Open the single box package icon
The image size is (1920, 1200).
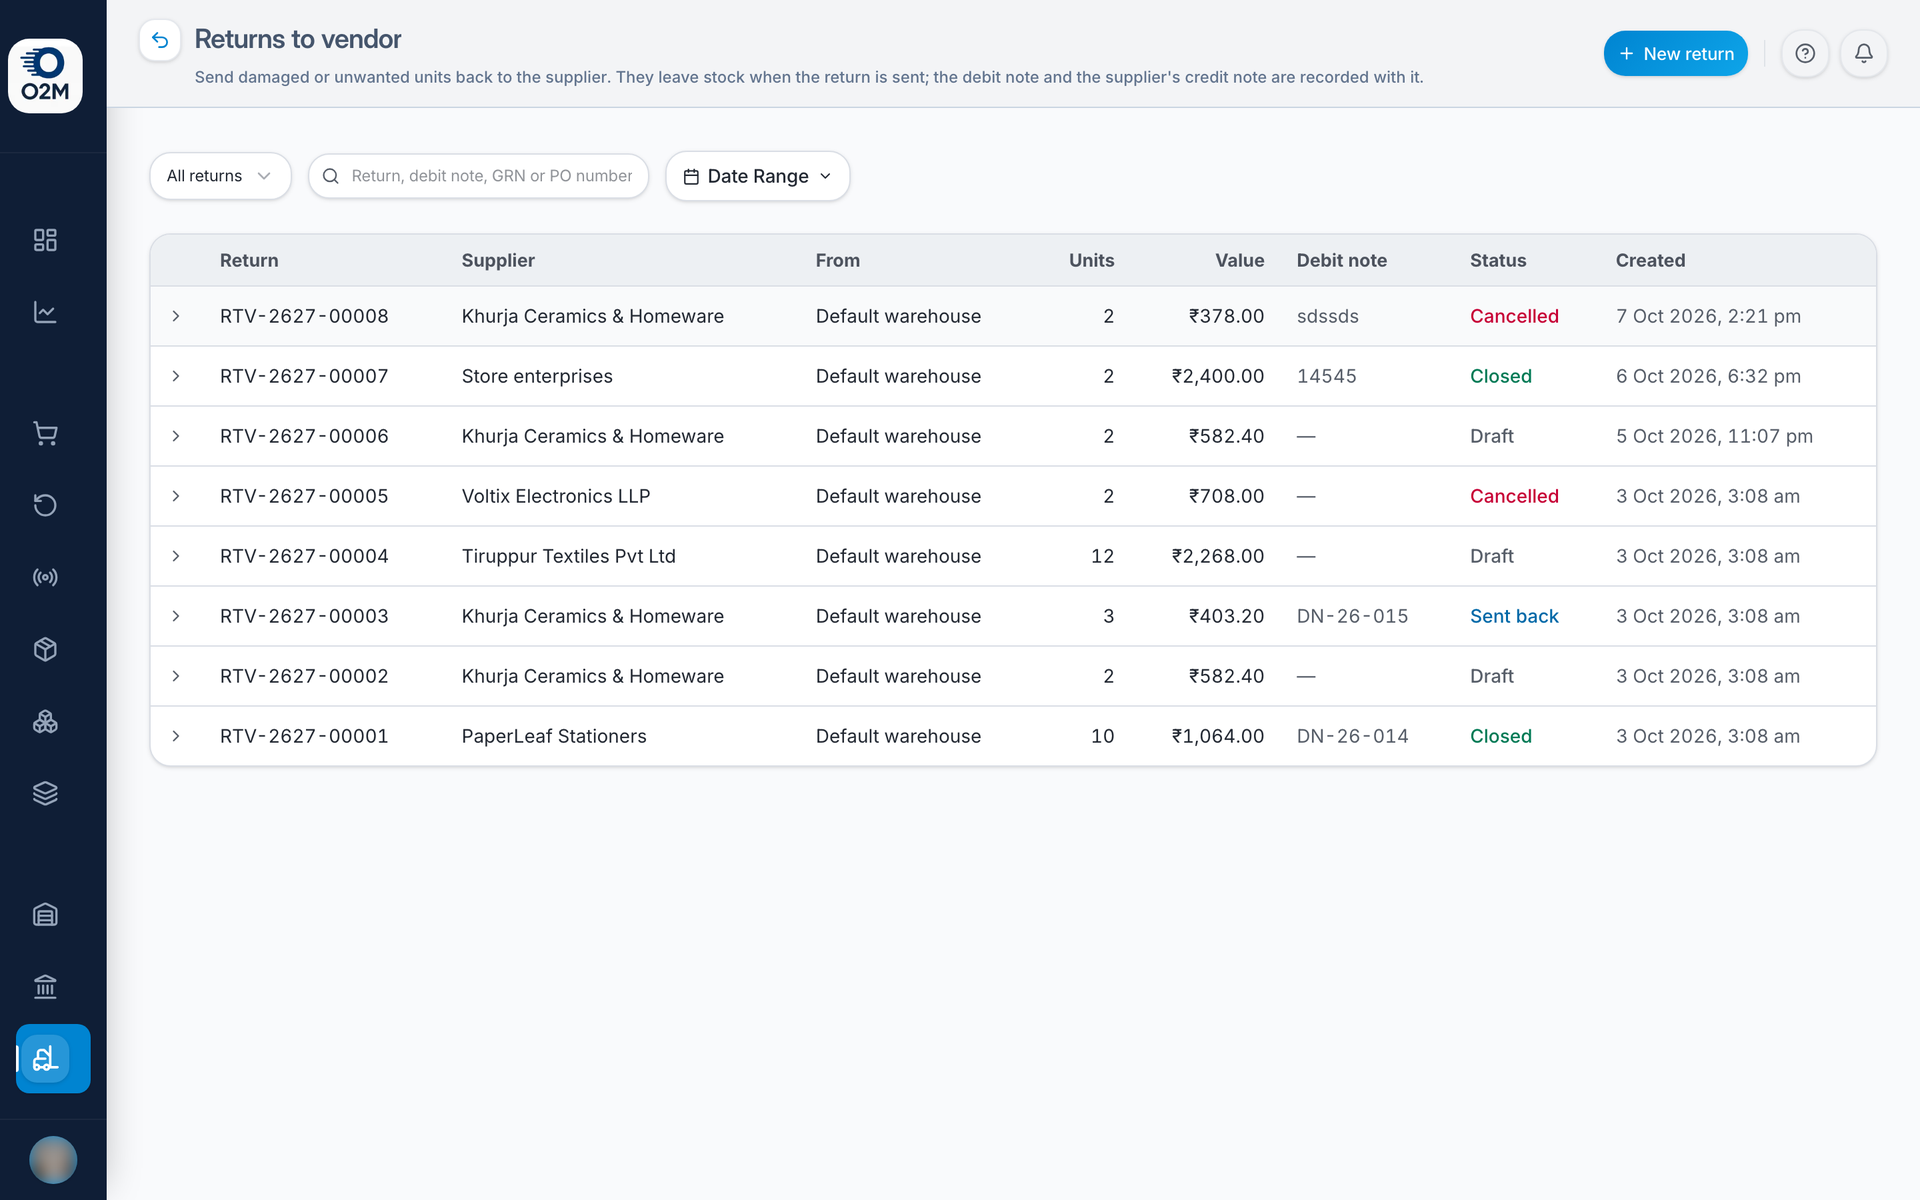(x=45, y=649)
